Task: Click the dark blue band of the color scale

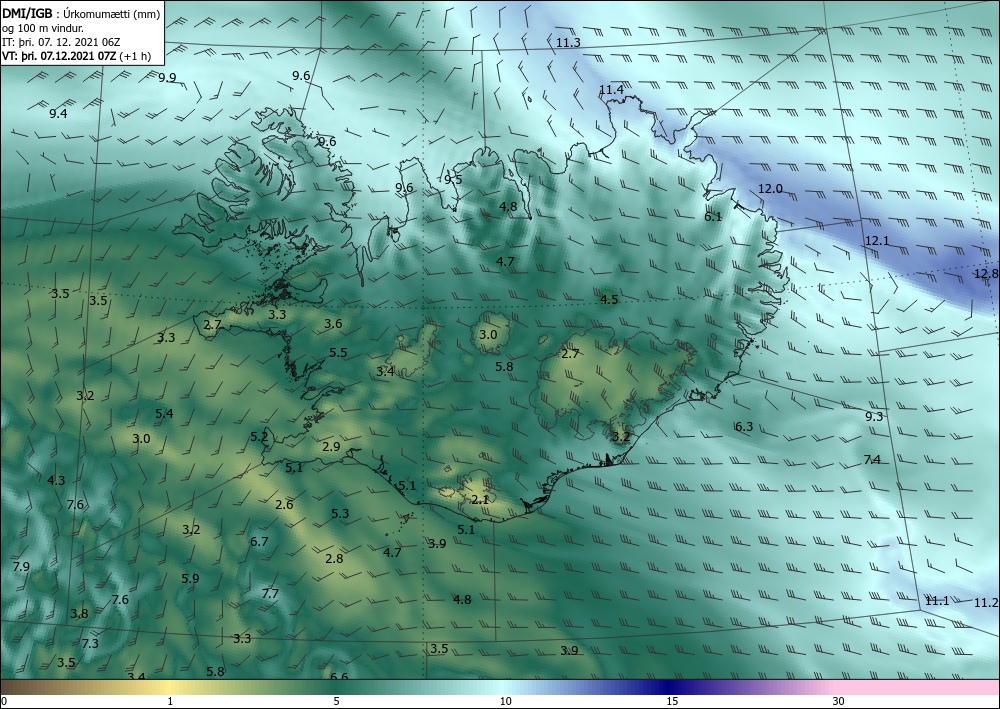Action: pyautogui.click(x=666, y=687)
